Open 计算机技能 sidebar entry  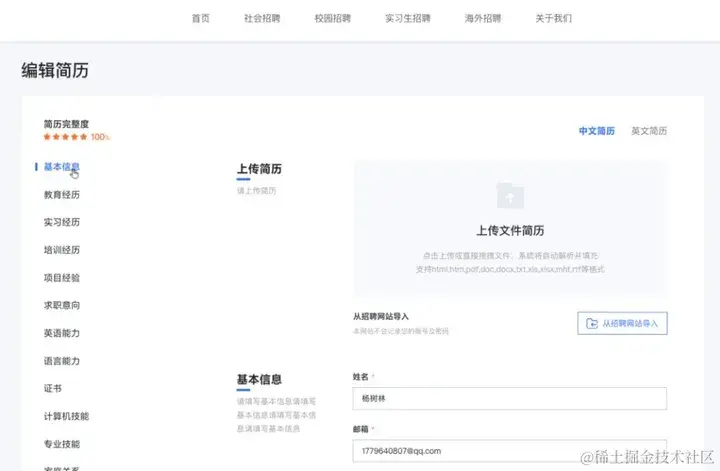66,416
